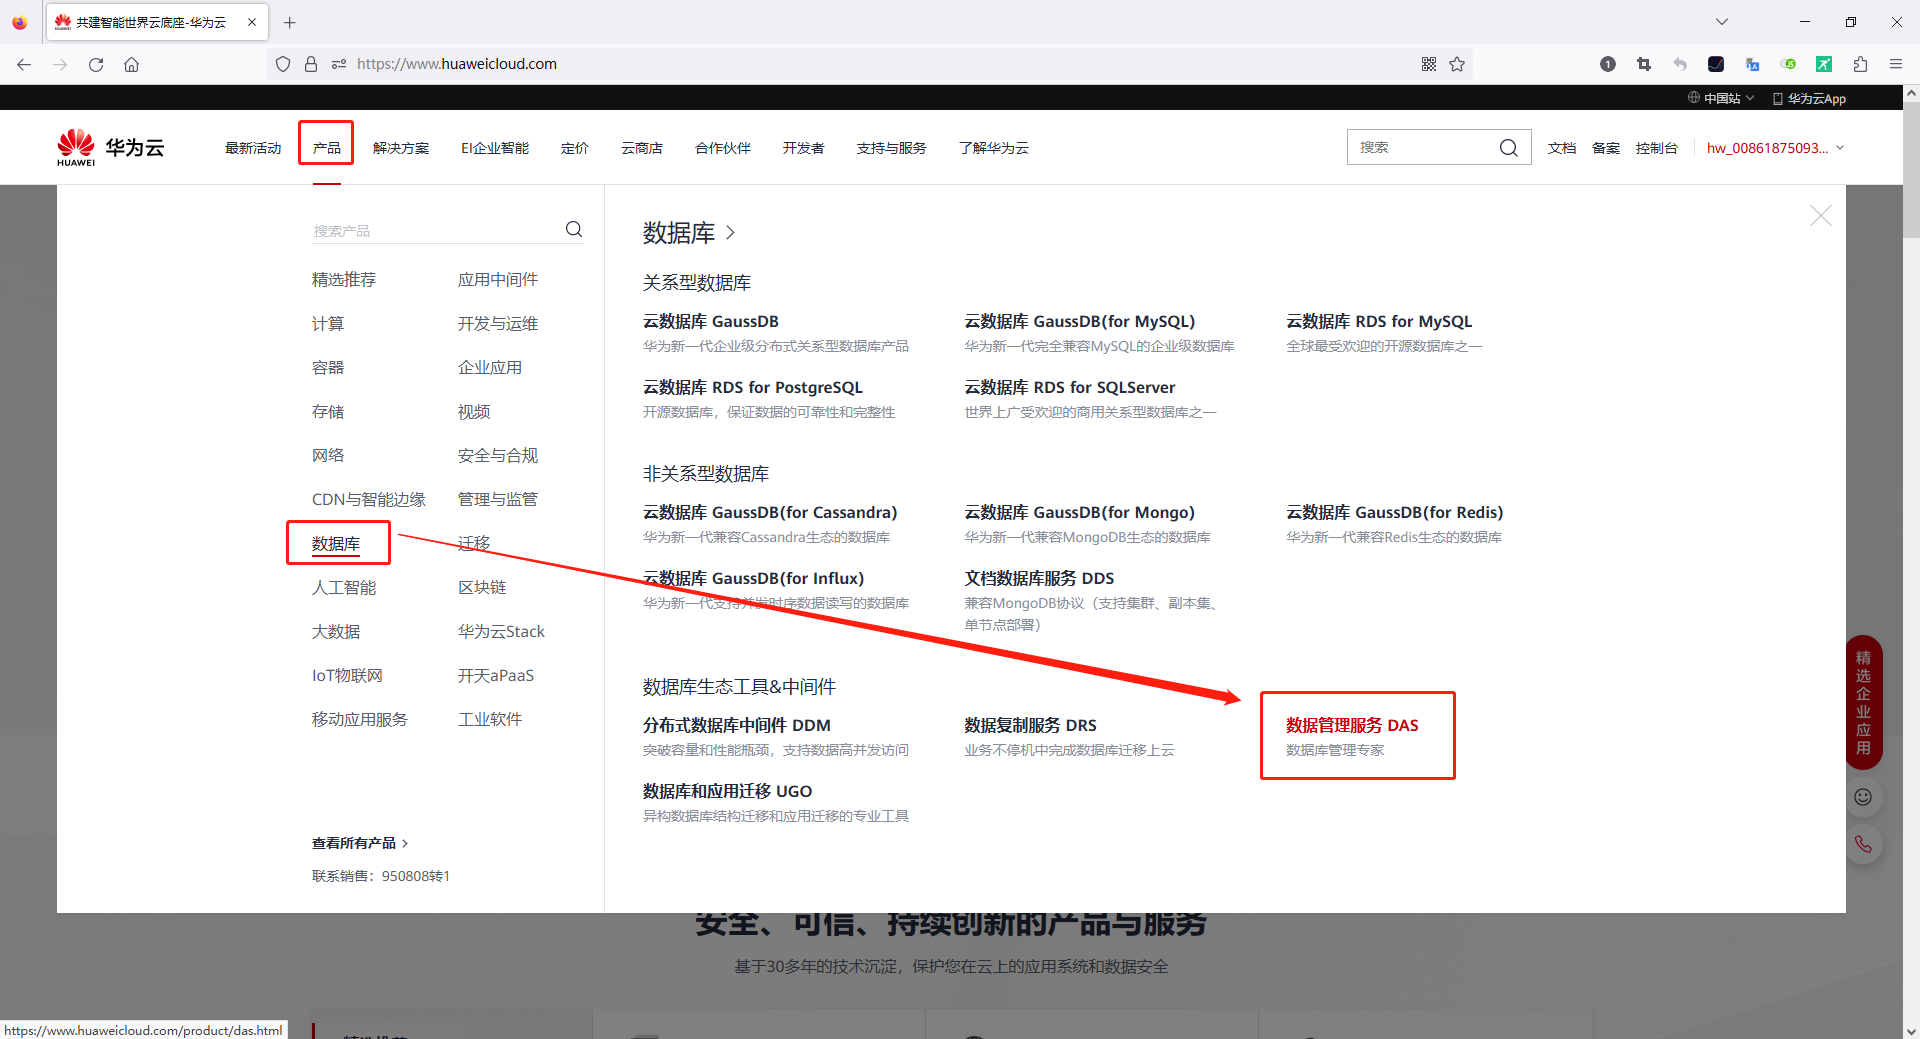Click the shield tracking protection icon in address bar
This screenshot has height=1039, width=1920.
(283, 63)
